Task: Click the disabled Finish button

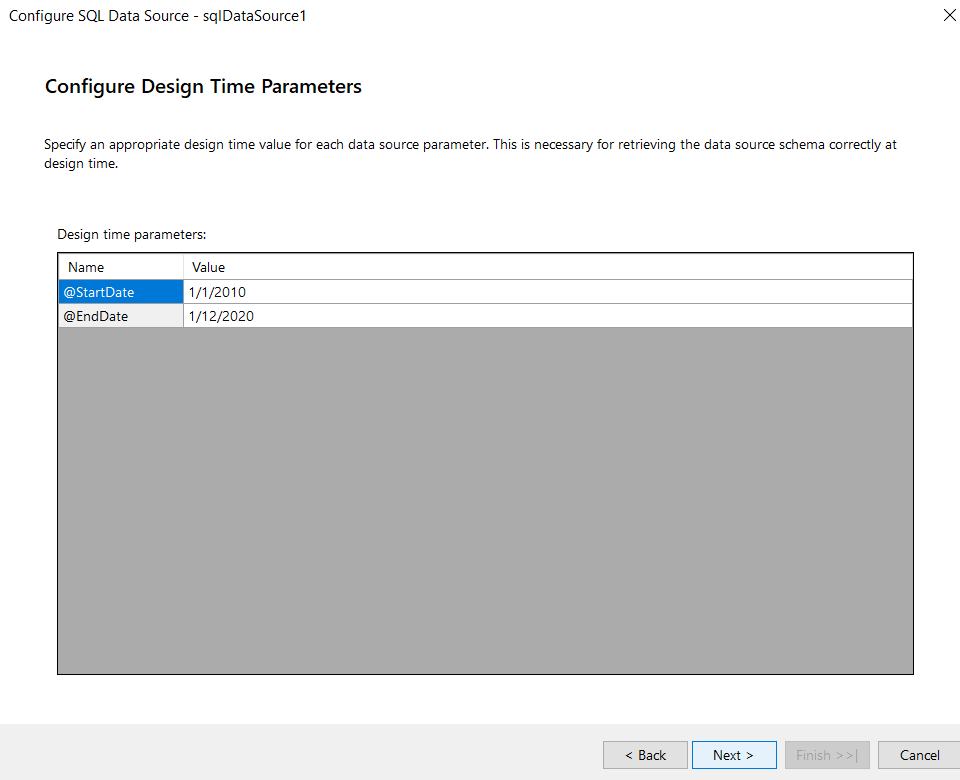Action: click(x=827, y=755)
